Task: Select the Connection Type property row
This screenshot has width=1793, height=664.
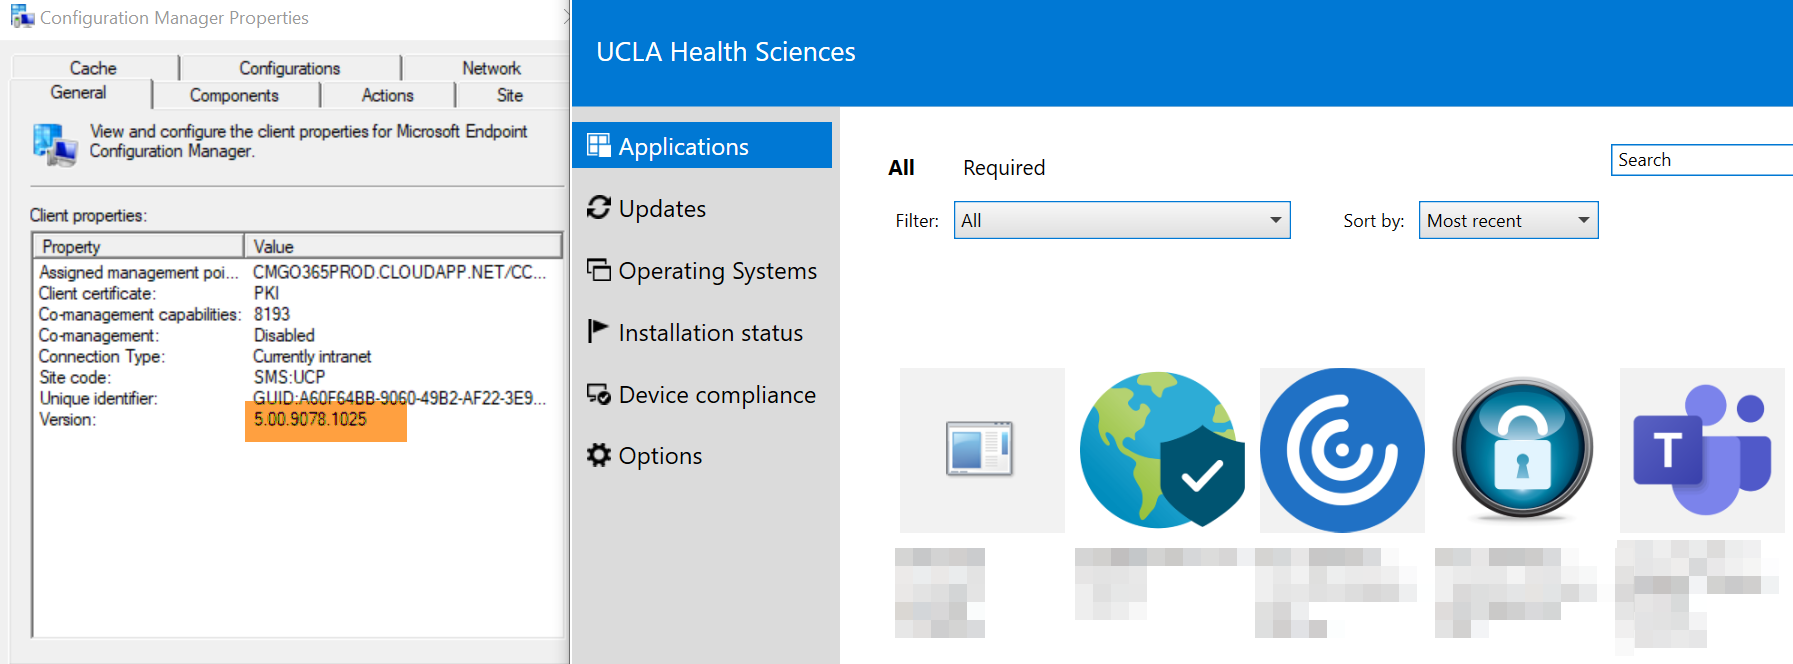Action: (x=297, y=356)
